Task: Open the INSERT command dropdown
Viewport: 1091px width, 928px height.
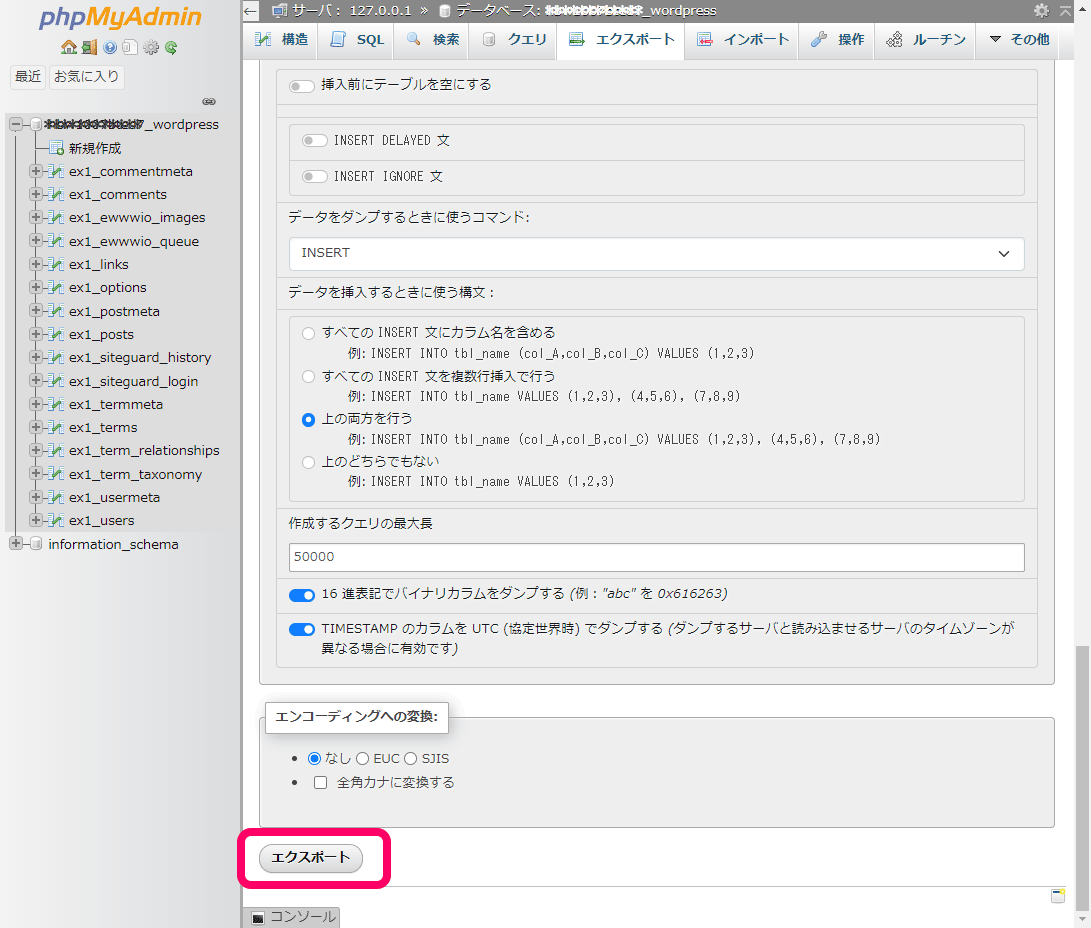Action: coord(656,254)
